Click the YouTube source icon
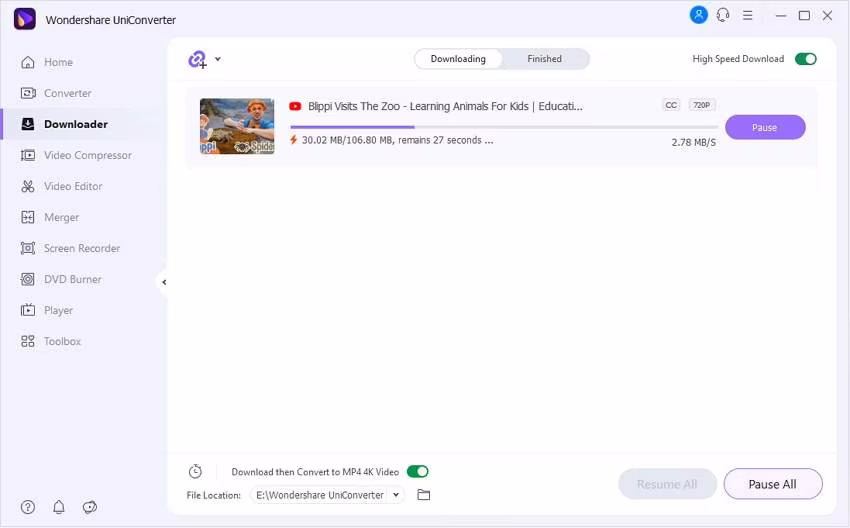Image resolution: width=850 pixels, height=528 pixels. coord(295,106)
